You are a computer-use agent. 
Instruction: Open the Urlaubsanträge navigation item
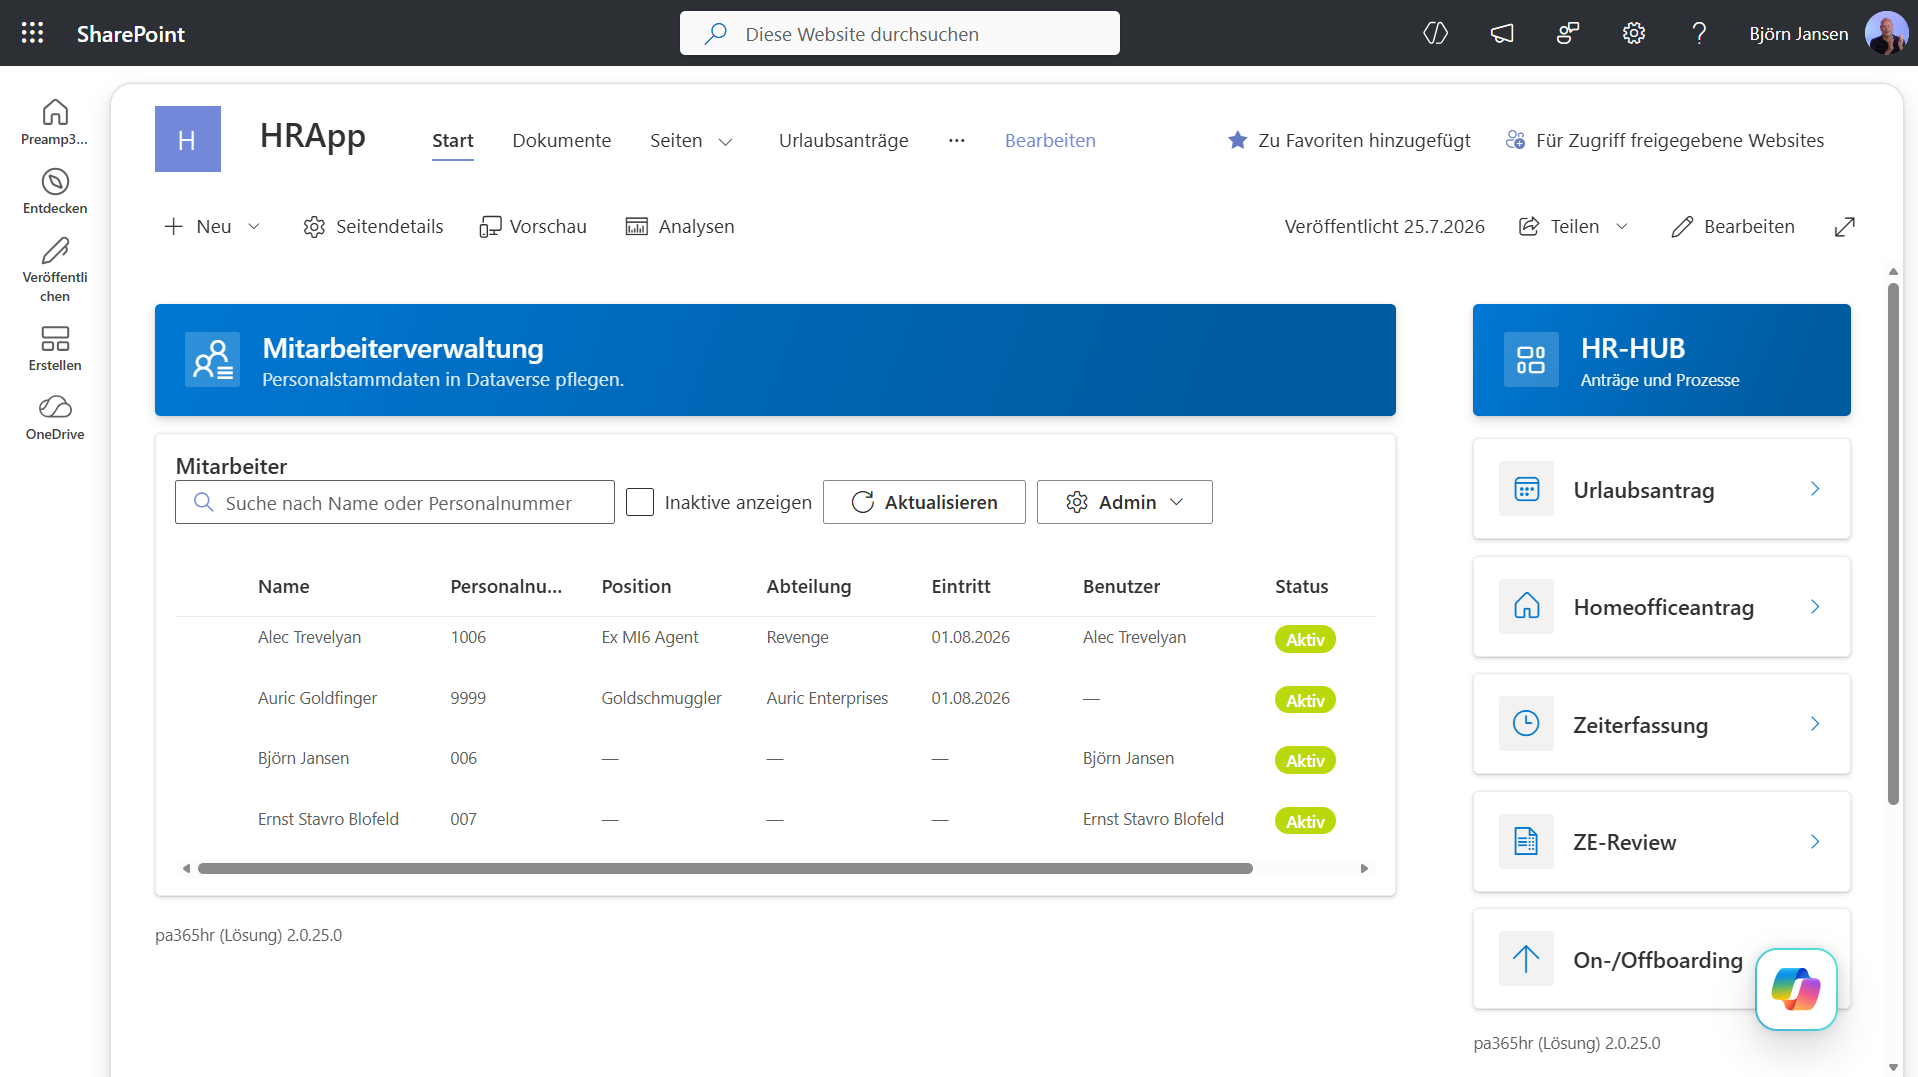(x=844, y=140)
